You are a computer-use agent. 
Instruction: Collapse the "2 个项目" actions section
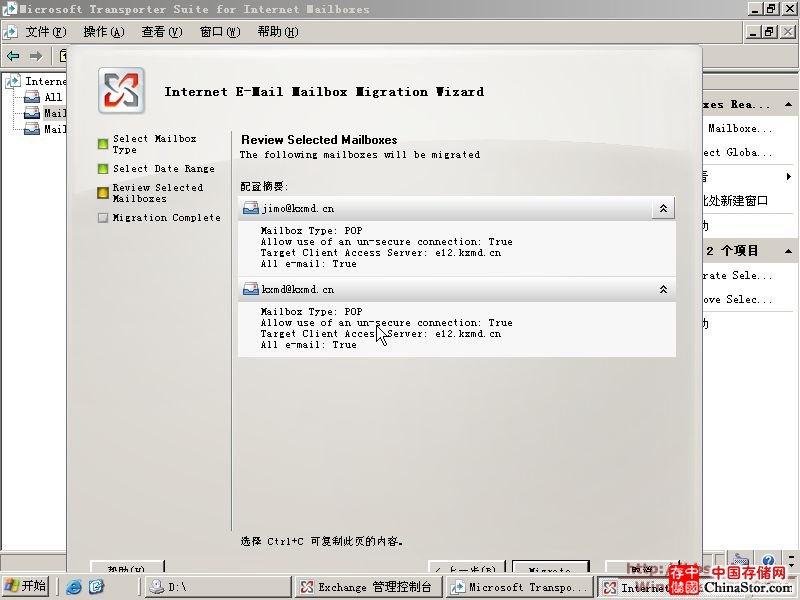788,251
